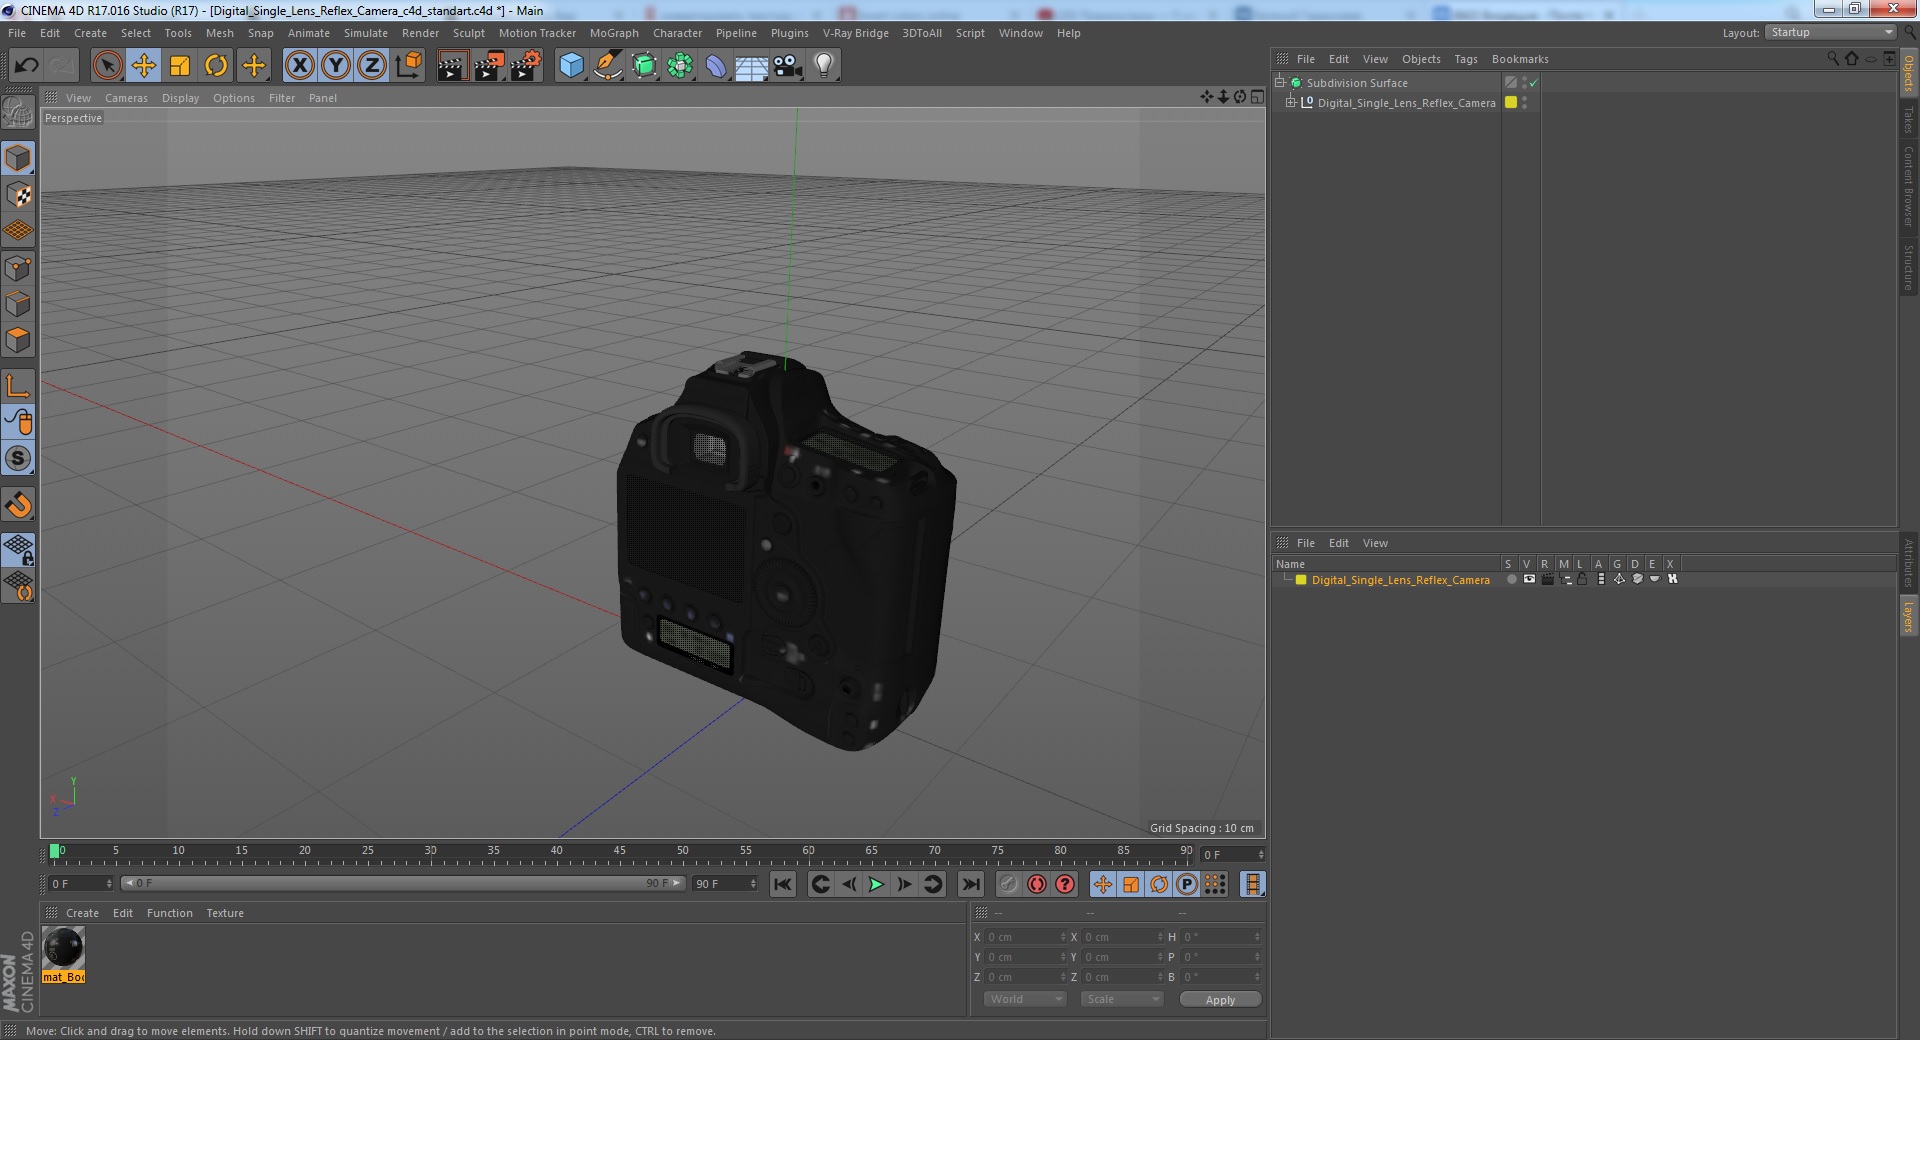Viewport: 1920px width, 1158px height.
Task: Open the Render menu in main menu bar
Action: point(420,33)
